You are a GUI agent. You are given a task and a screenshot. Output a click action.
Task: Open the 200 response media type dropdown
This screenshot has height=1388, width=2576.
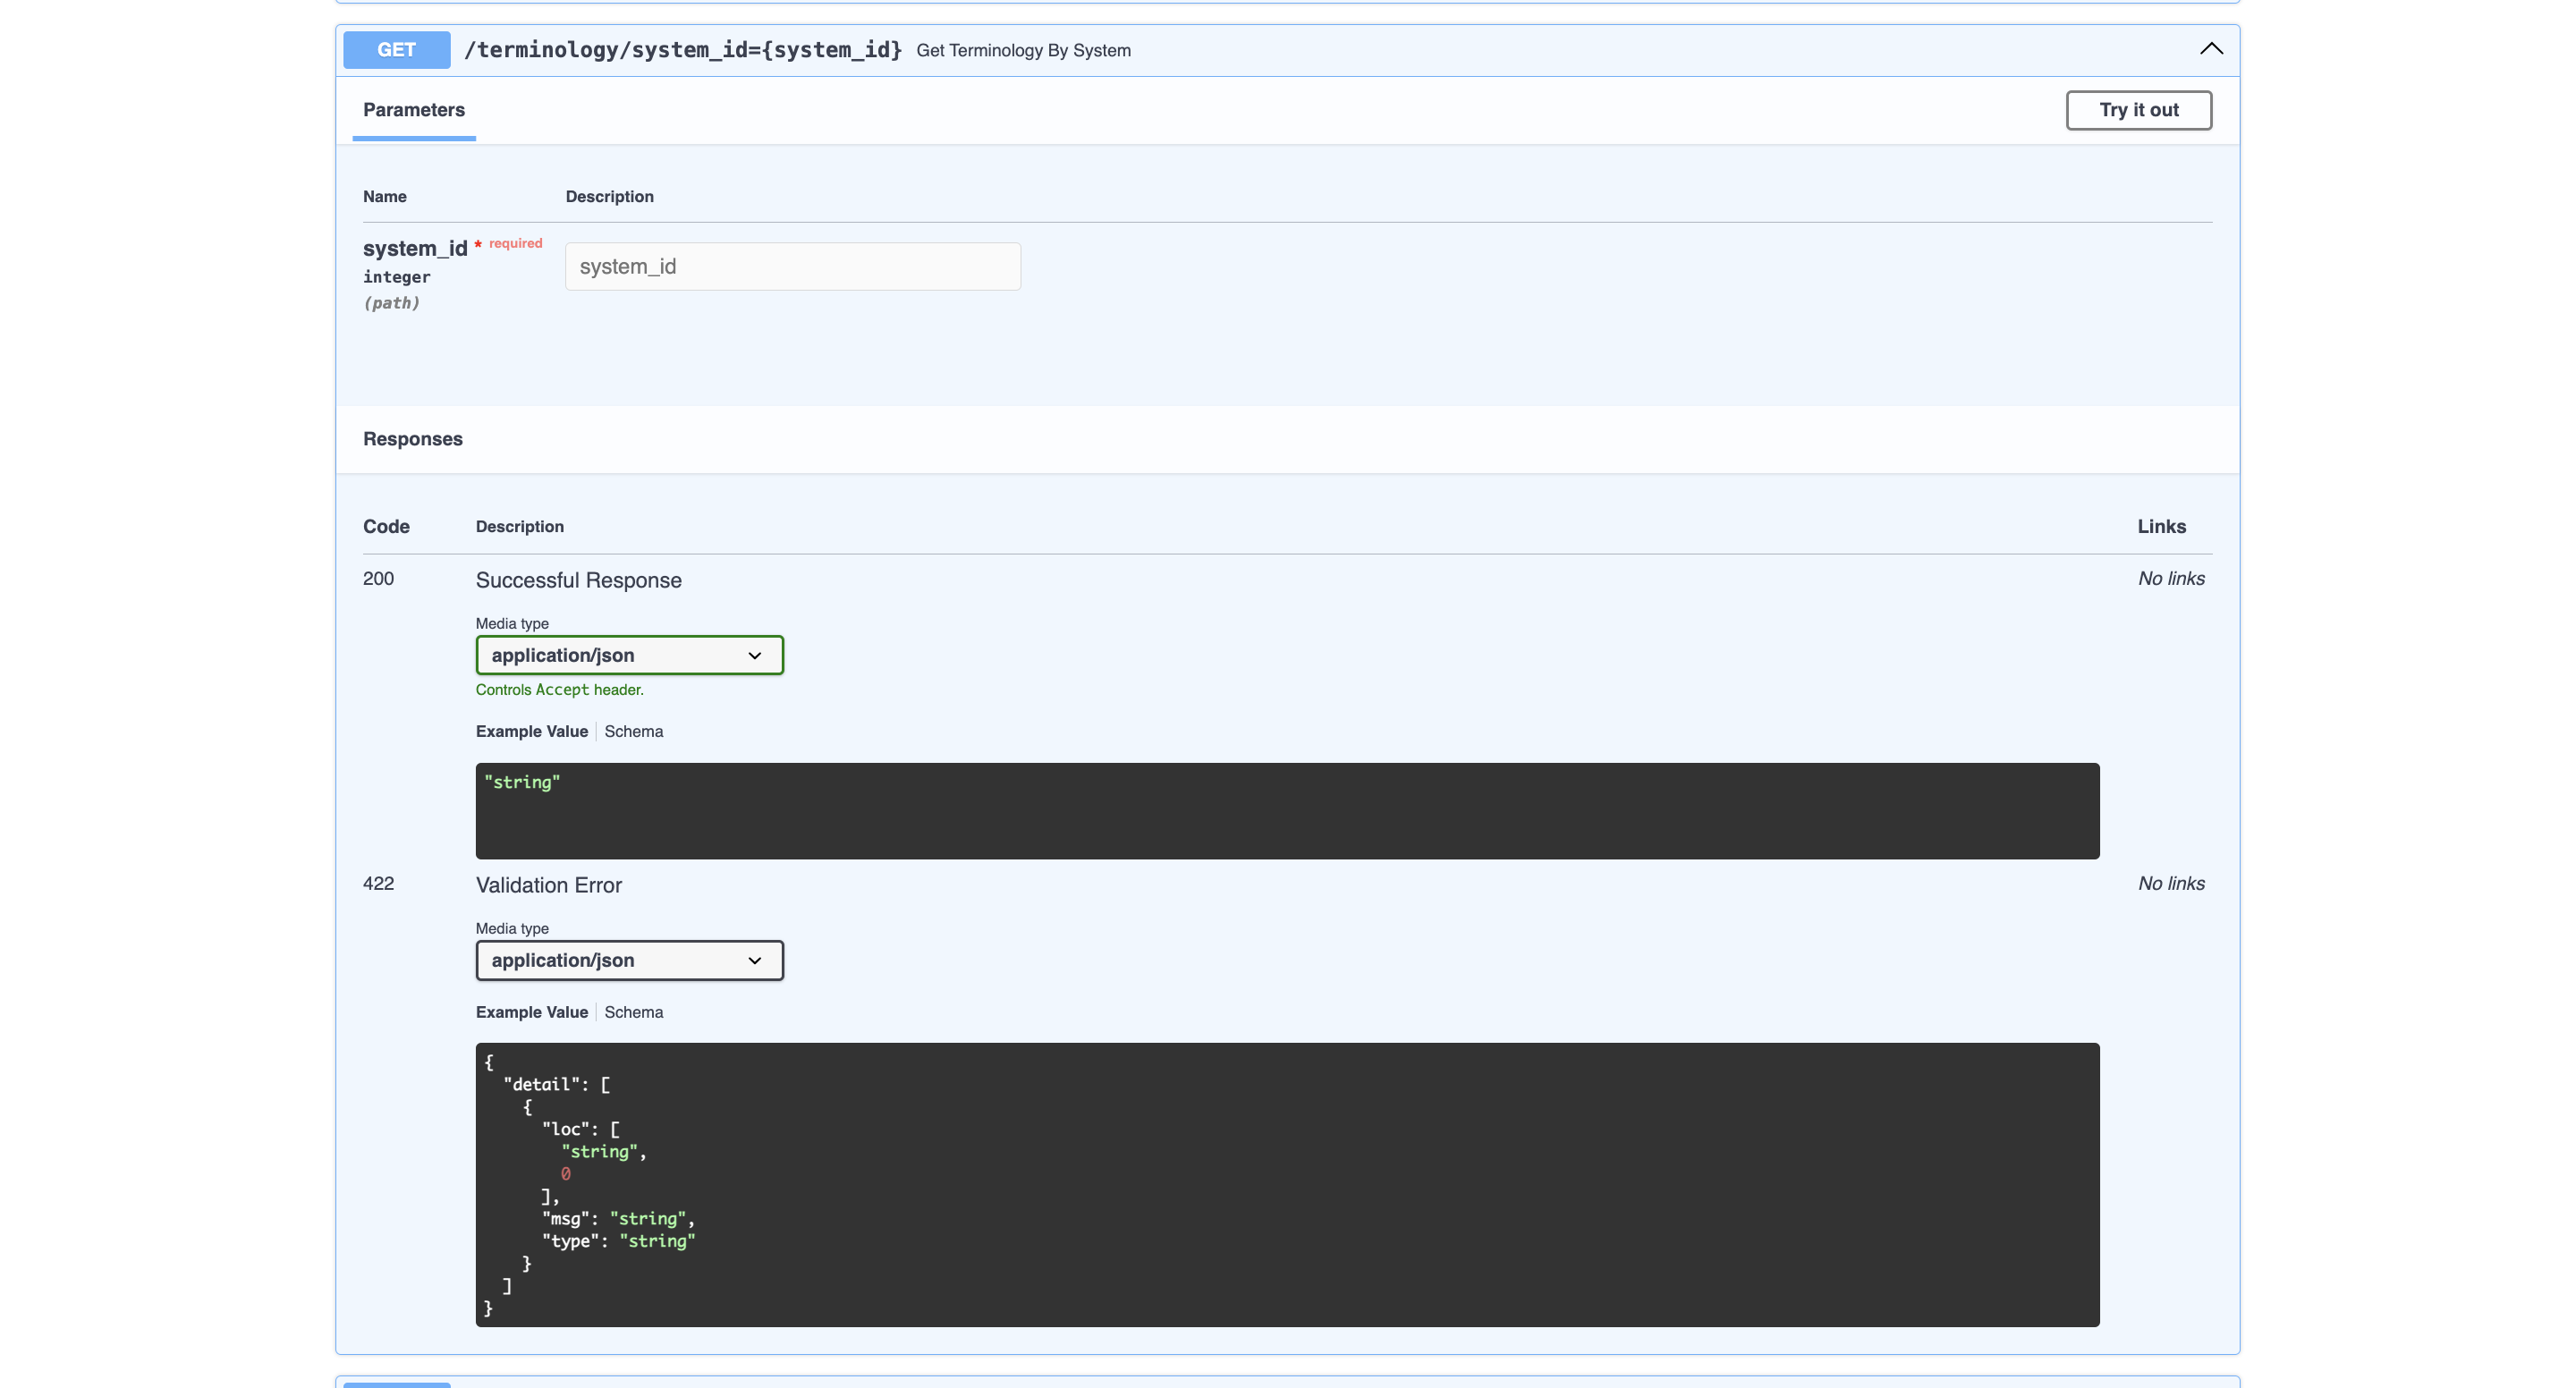pos(628,655)
